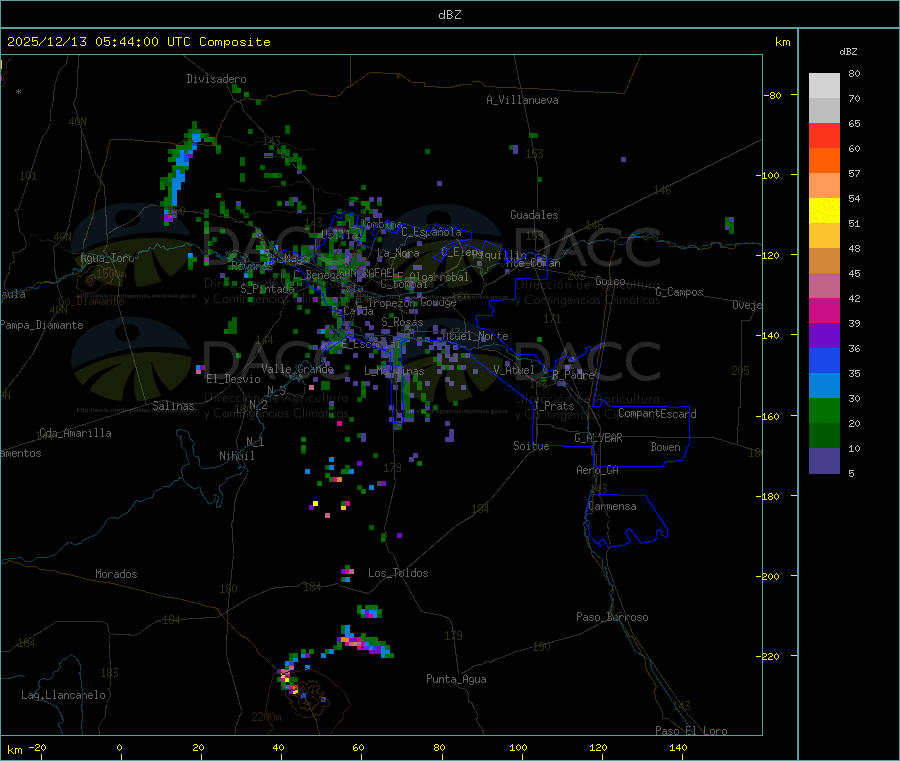Click the 42 dBZ magenta legend swatch
This screenshot has width=900, height=761.
point(824,310)
